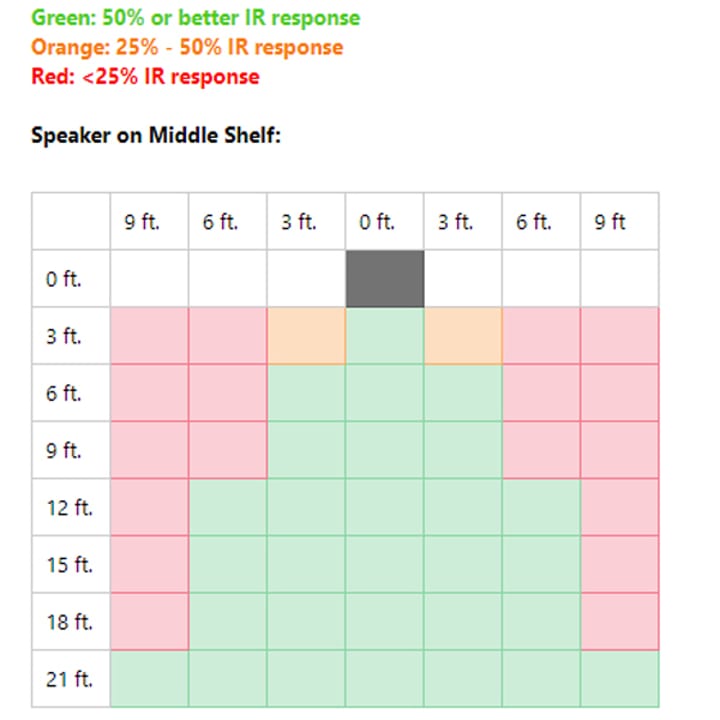The width and height of the screenshot is (720, 720).
Task: Select the green center cell in 3 ft. row
Action: point(385,336)
